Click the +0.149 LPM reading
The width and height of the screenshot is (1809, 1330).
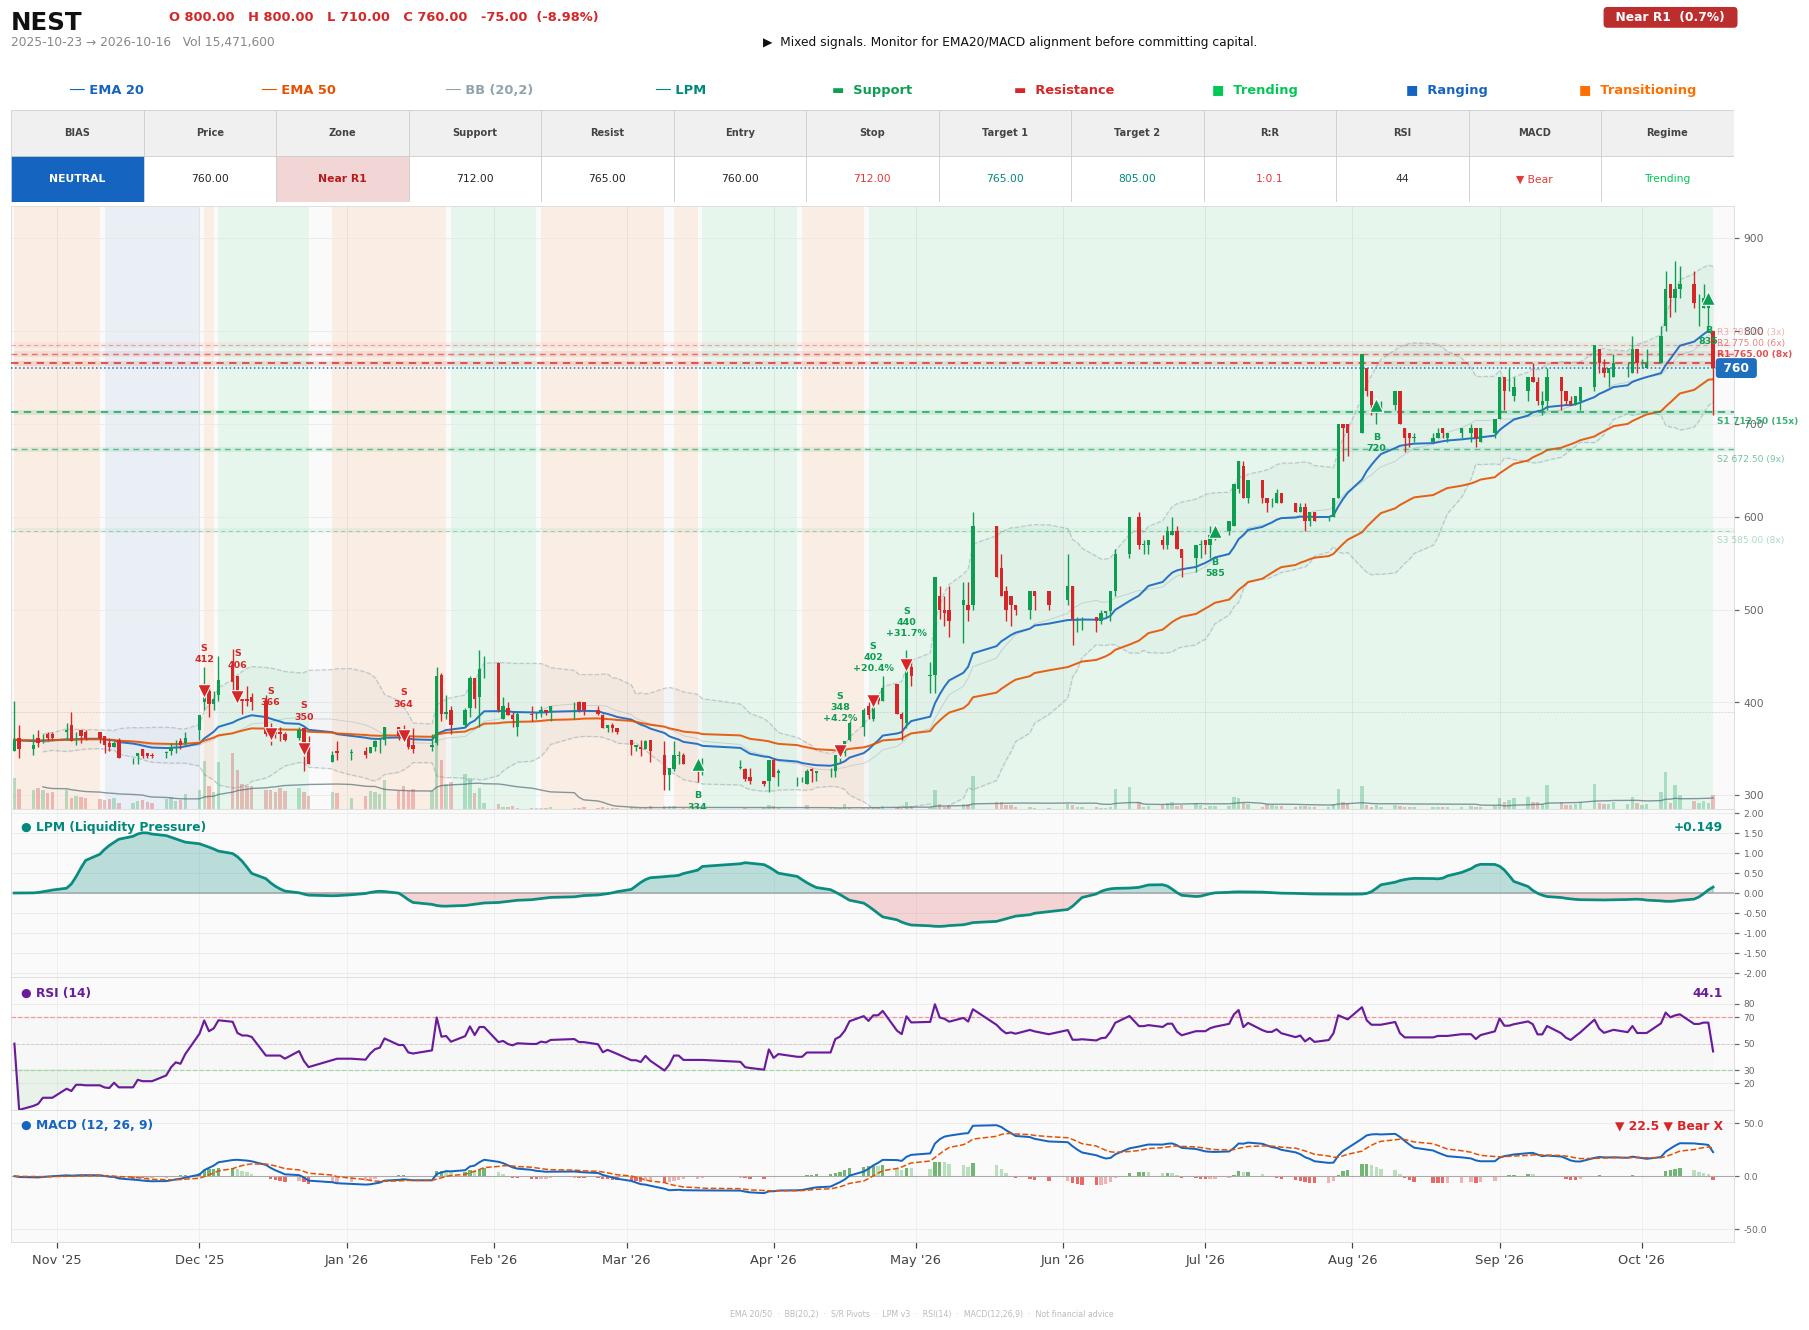(1698, 827)
